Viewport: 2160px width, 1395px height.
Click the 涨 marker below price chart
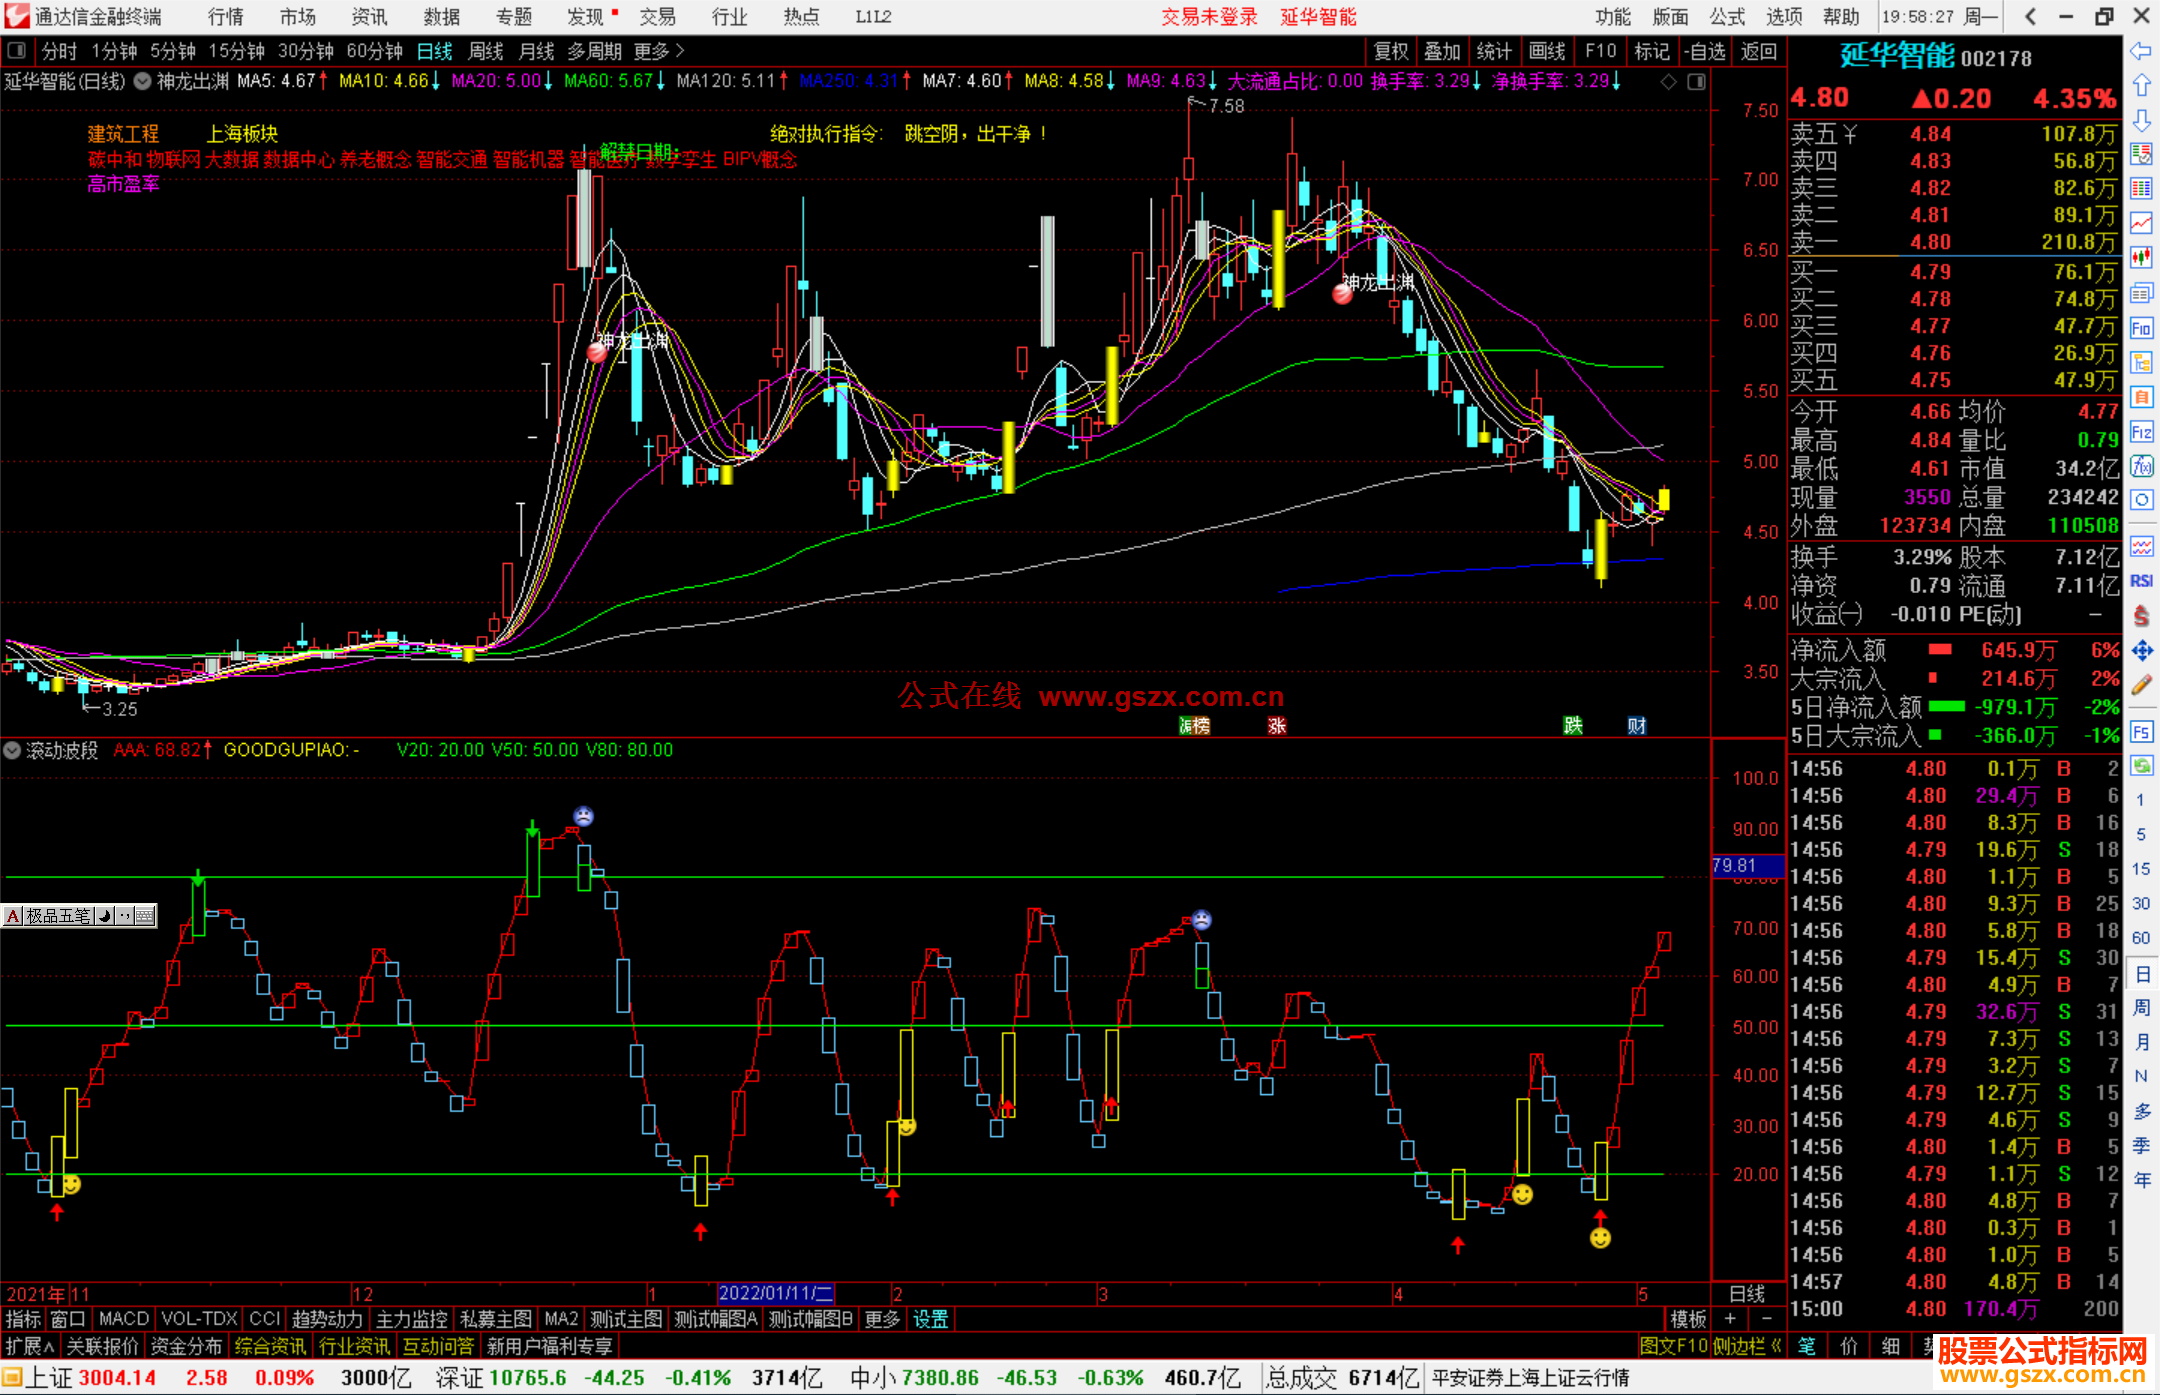[1277, 726]
